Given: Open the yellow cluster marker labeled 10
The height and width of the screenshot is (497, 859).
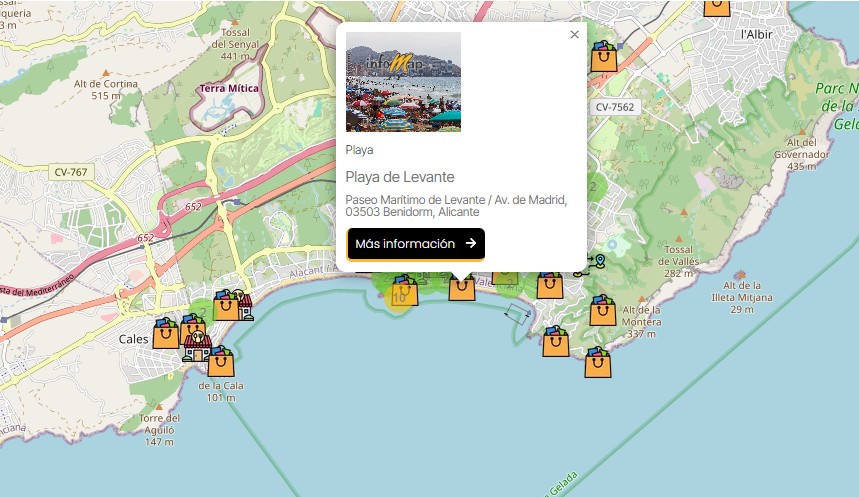Looking at the screenshot, I should 398,298.
